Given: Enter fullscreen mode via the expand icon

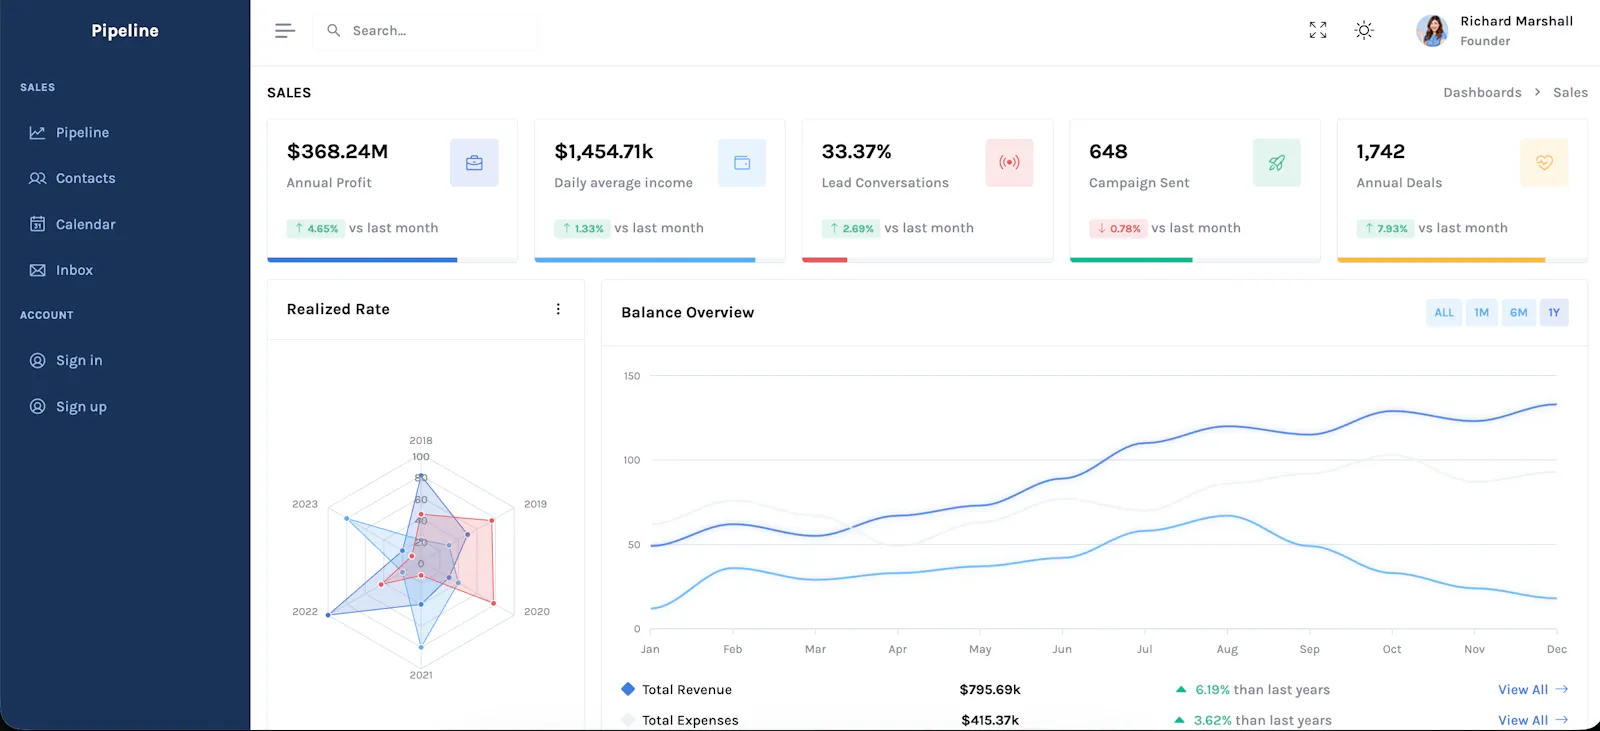Looking at the screenshot, I should click(x=1318, y=30).
